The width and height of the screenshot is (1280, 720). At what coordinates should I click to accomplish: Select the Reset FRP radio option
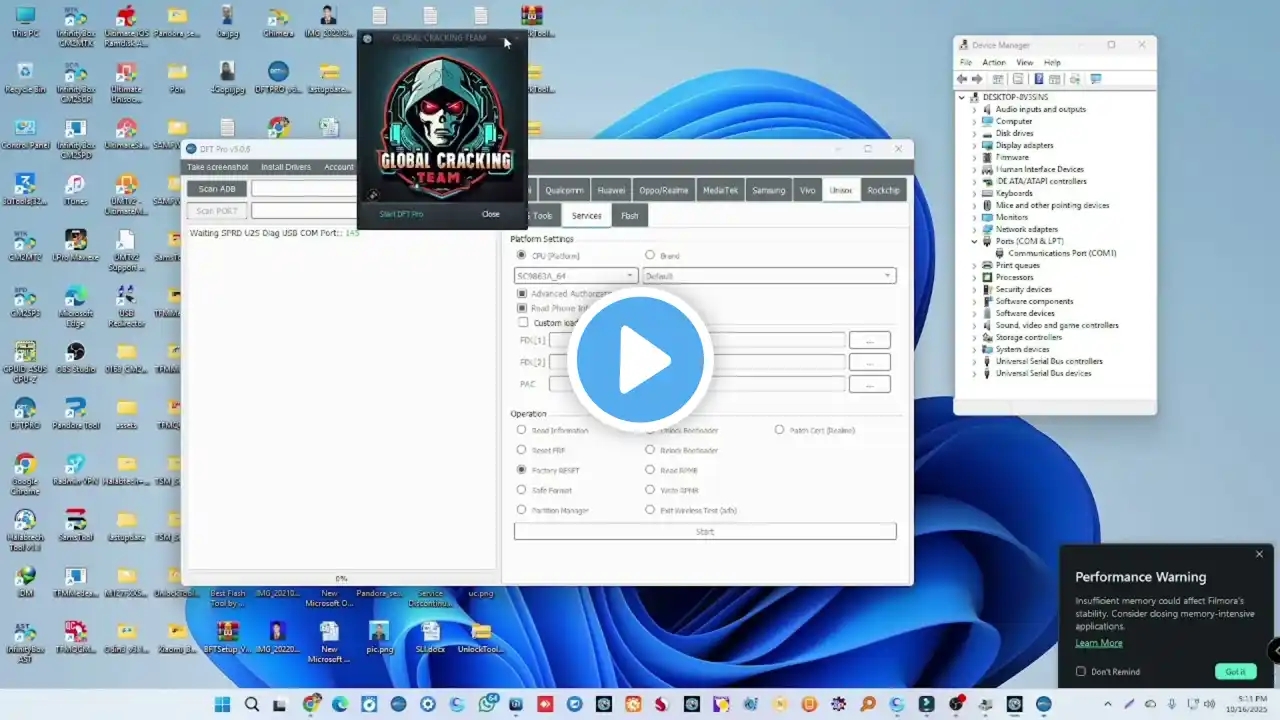click(x=521, y=450)
